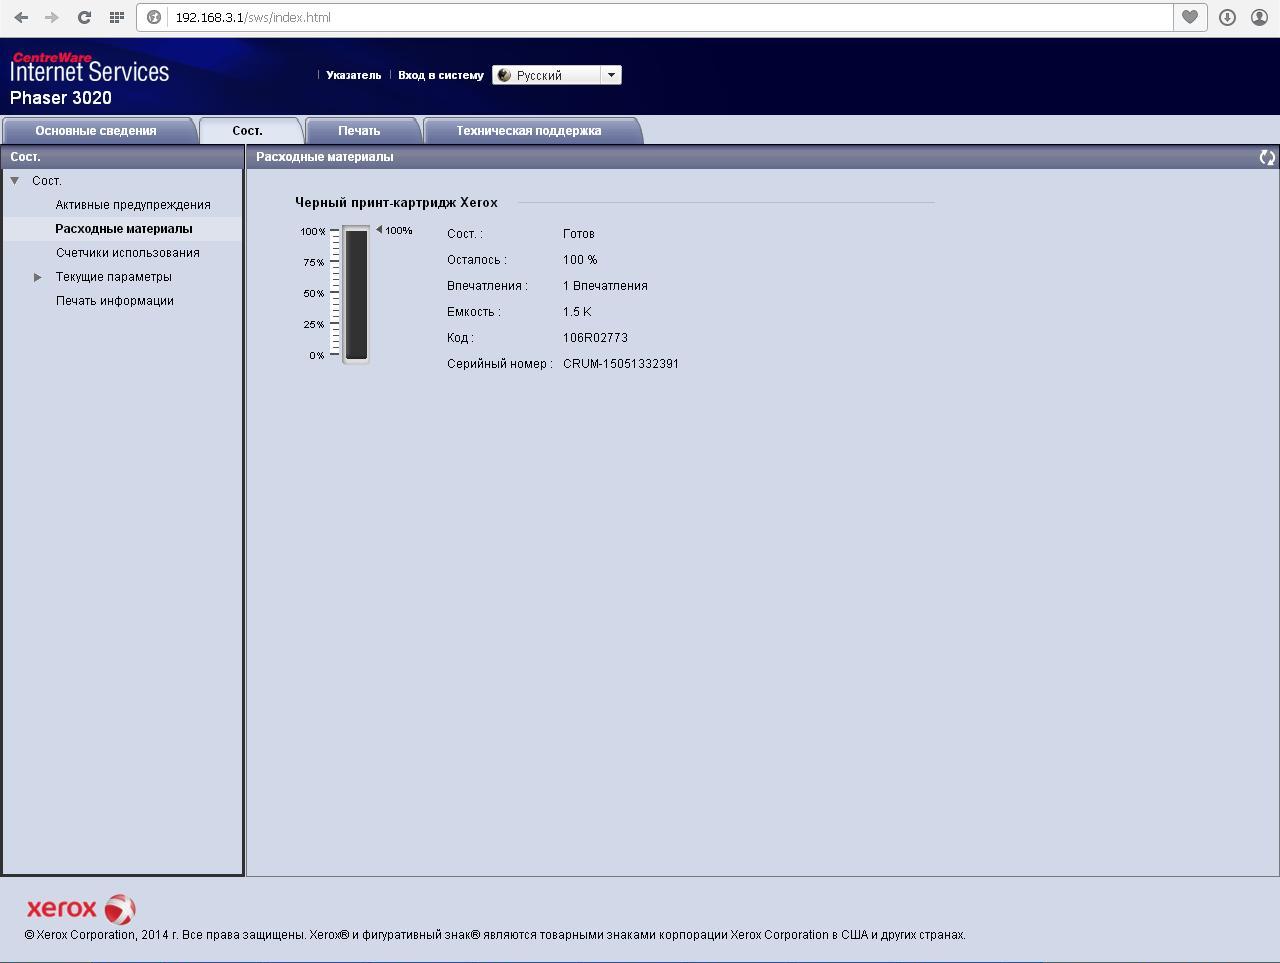Click the Сост. root tree label

(x=47, y=181)
